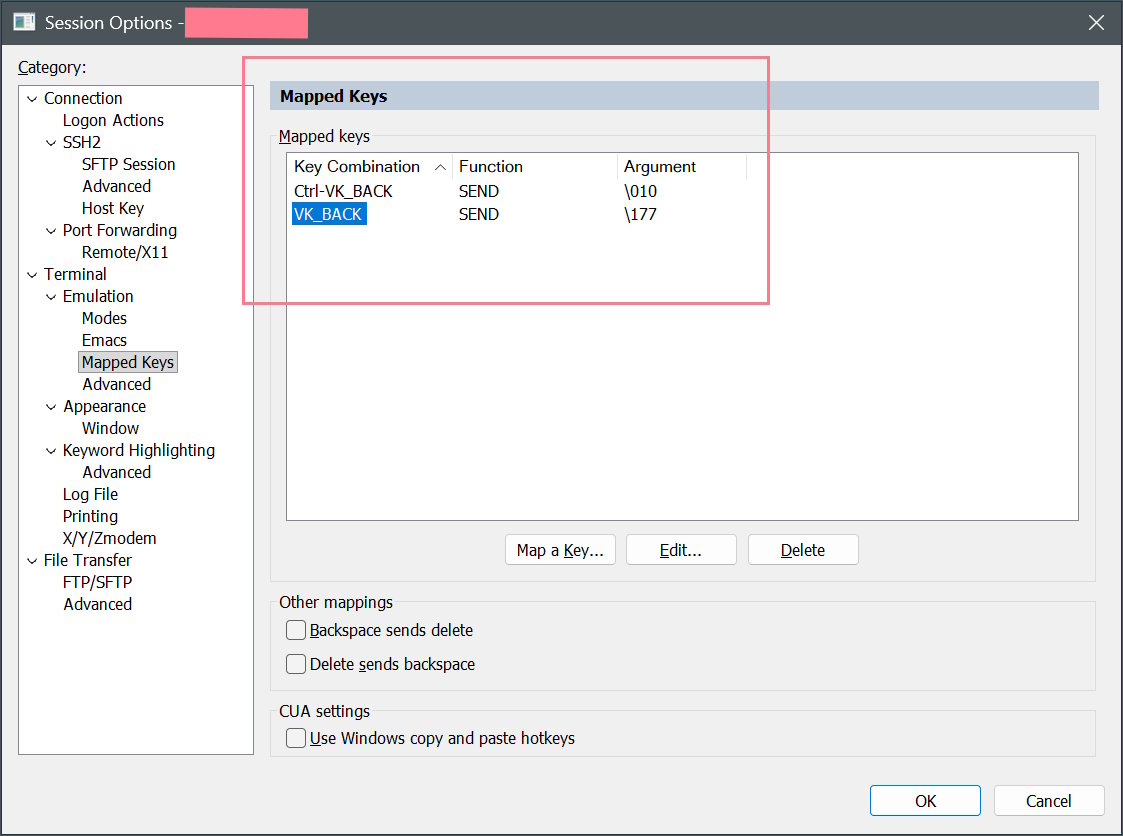Select X/Y/Zmodem category
The width and height of the screenshot is (1123, 836).
[109, 538]
